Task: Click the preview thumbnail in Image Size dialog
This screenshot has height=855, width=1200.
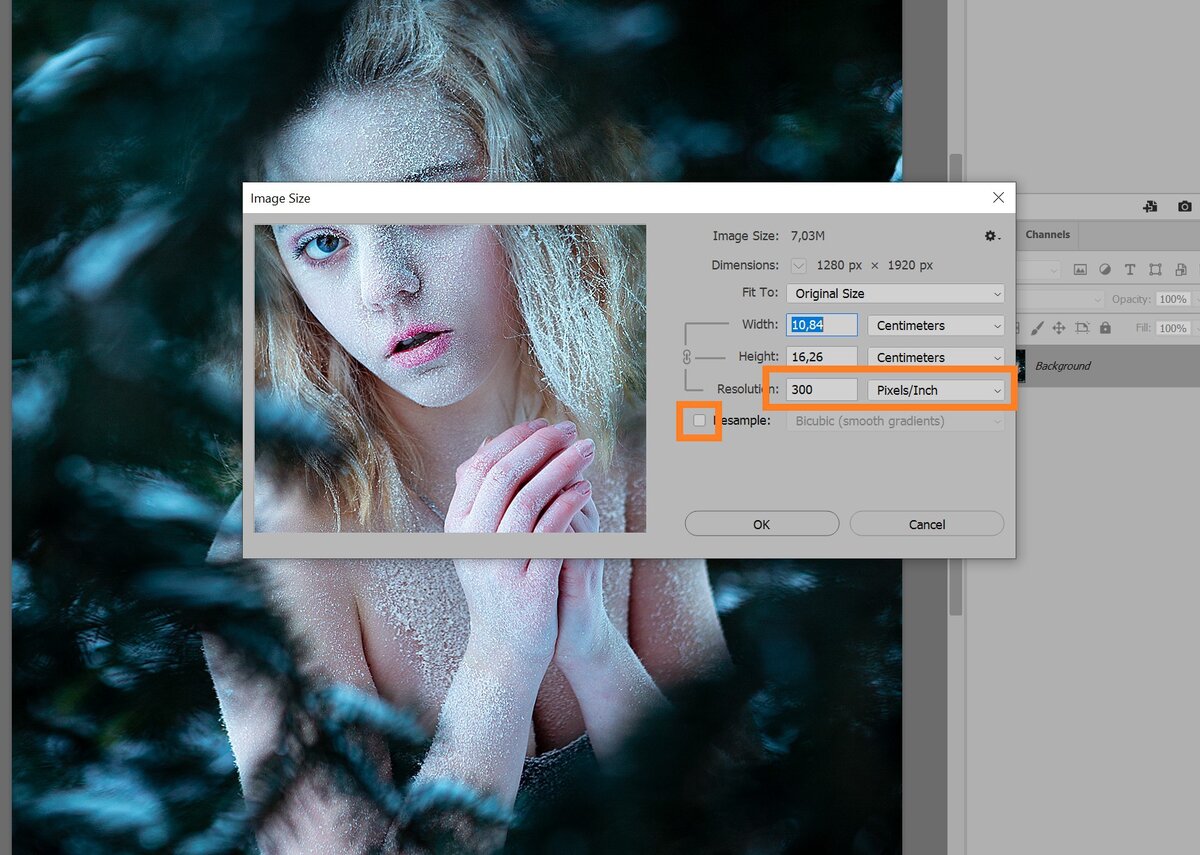Action: 450,378
